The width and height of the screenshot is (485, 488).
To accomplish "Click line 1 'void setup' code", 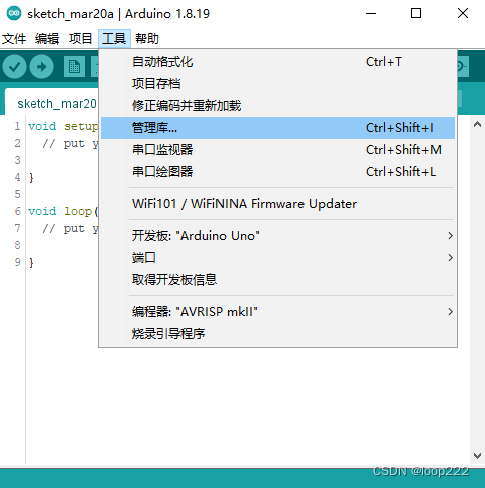I will point(63,126).
